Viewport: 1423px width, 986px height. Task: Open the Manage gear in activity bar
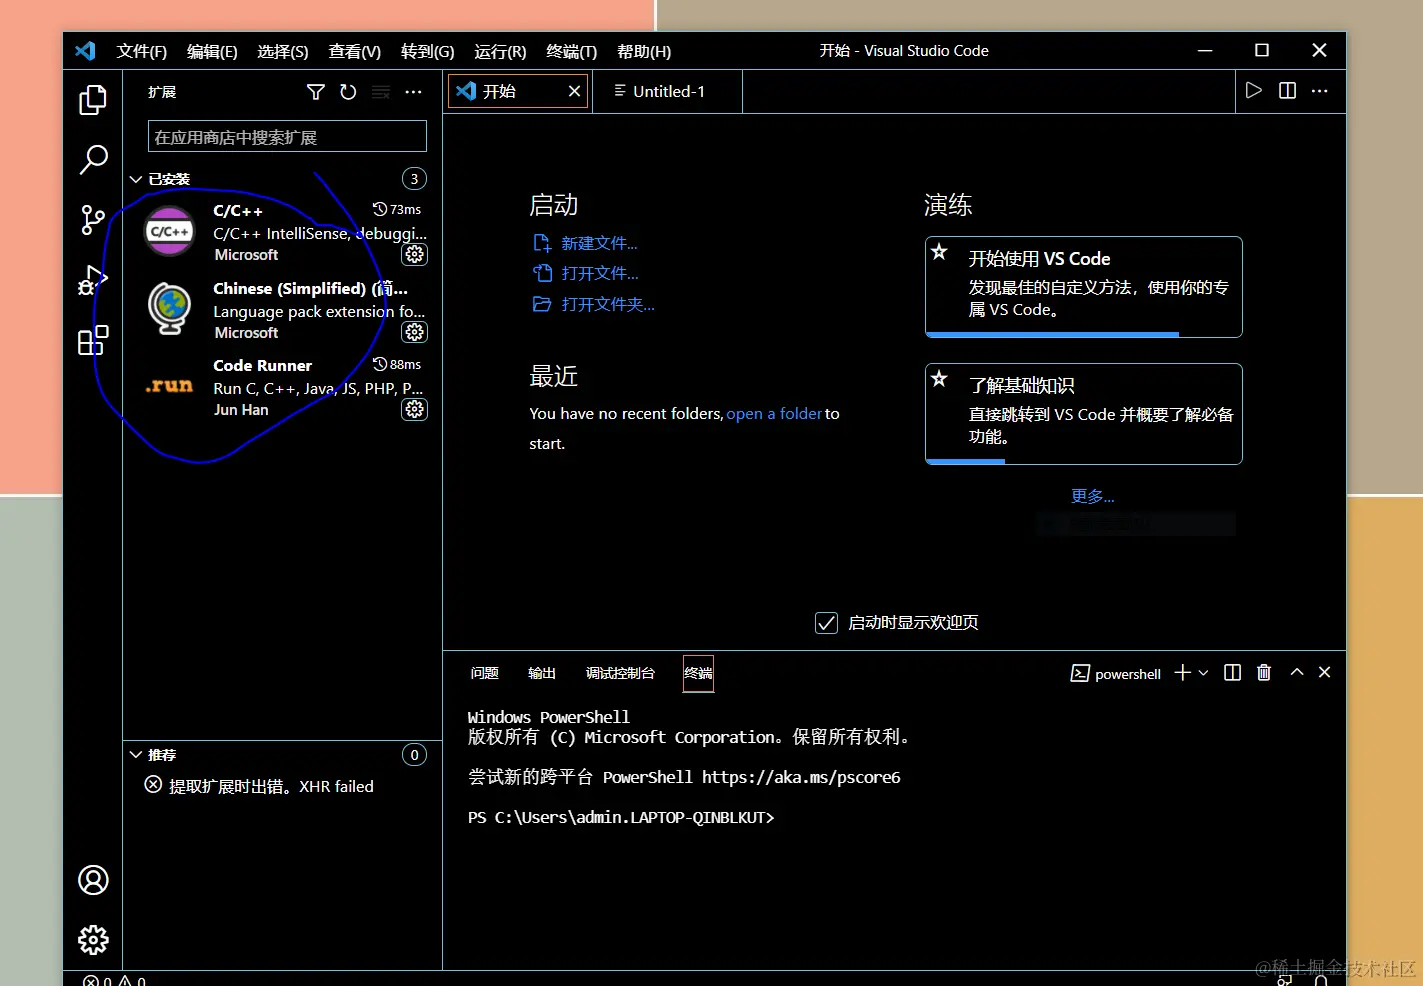pos(93,940)
